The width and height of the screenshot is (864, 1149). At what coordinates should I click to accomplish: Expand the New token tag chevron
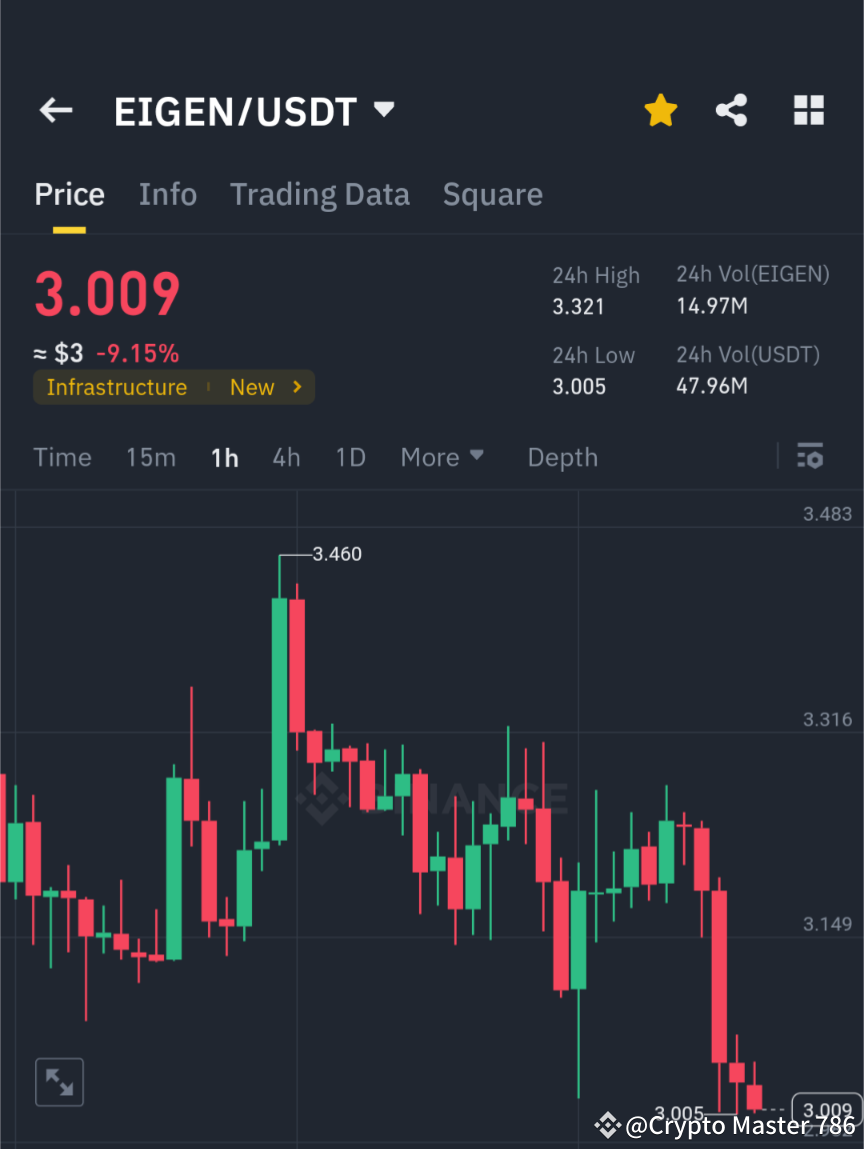coord(297,387)
